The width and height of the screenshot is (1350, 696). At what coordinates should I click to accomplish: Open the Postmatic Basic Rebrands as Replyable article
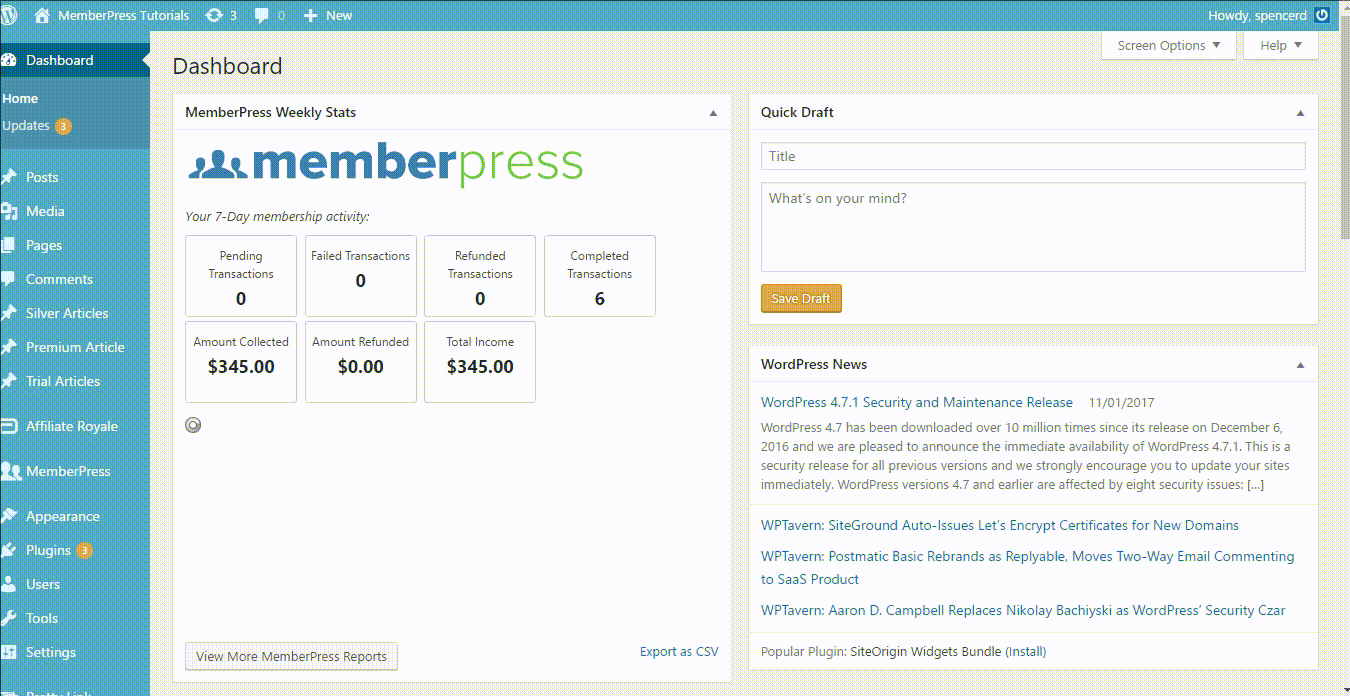[x=1028, y=567]
